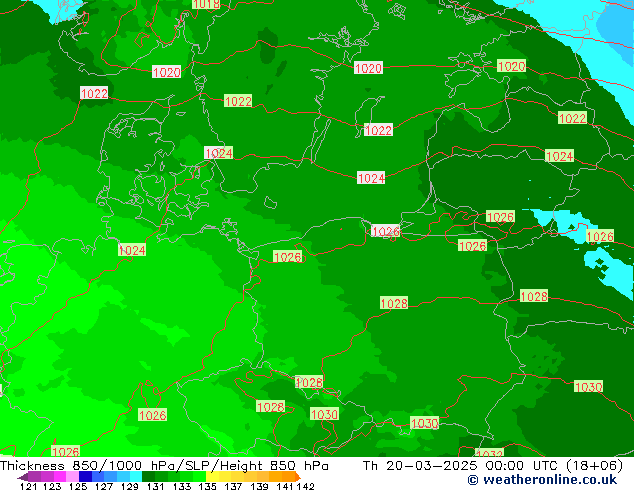634x490 pixels.
Task: Click the legend value 121
Action: pyautogui.click(x=28, y=486)
